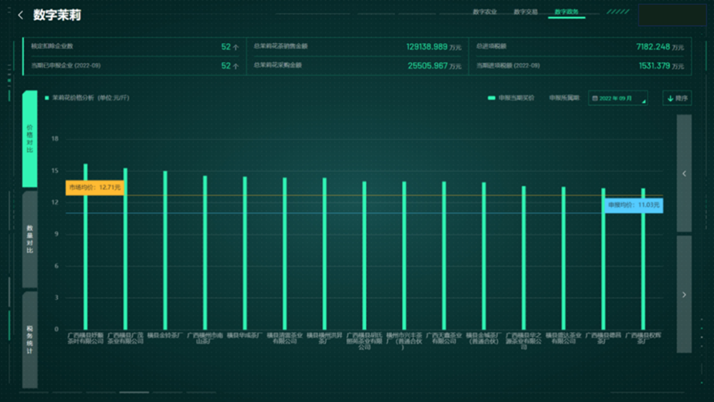
Task: Click the green 茉莉花价格分析 legend square
Action: [47, 99]
